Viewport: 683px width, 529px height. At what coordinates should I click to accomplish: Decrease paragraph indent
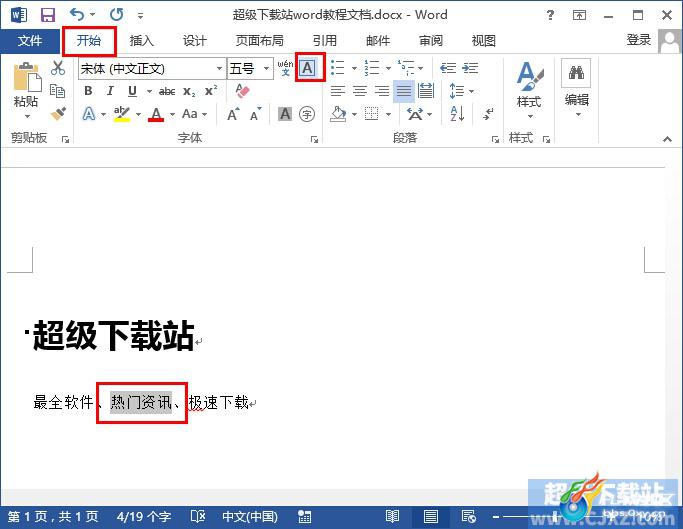(x=448, y=68)
